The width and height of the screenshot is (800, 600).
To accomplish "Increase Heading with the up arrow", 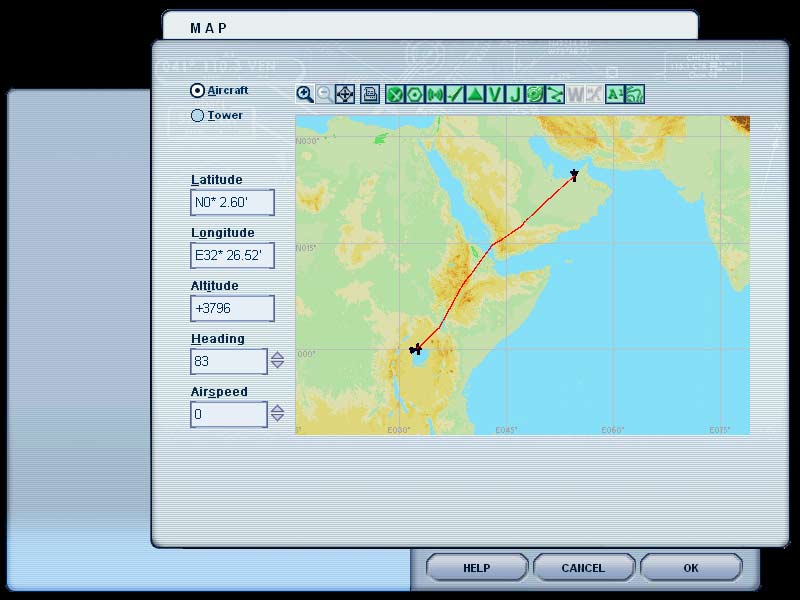I will point(277,355).
